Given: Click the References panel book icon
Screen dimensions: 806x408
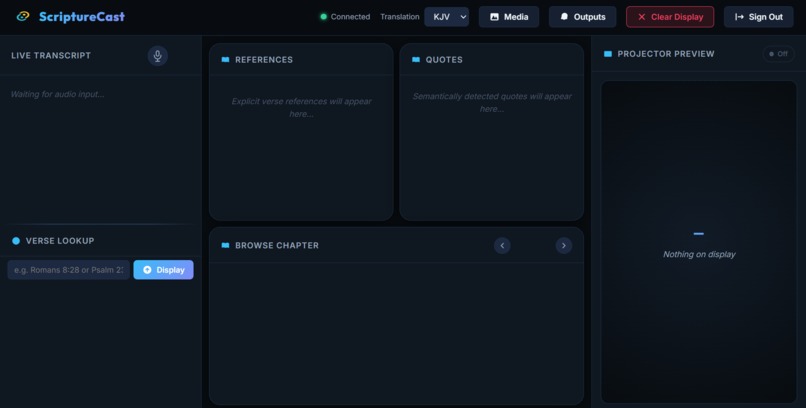Looking at the screenshot, I should (x=225, y=60).
